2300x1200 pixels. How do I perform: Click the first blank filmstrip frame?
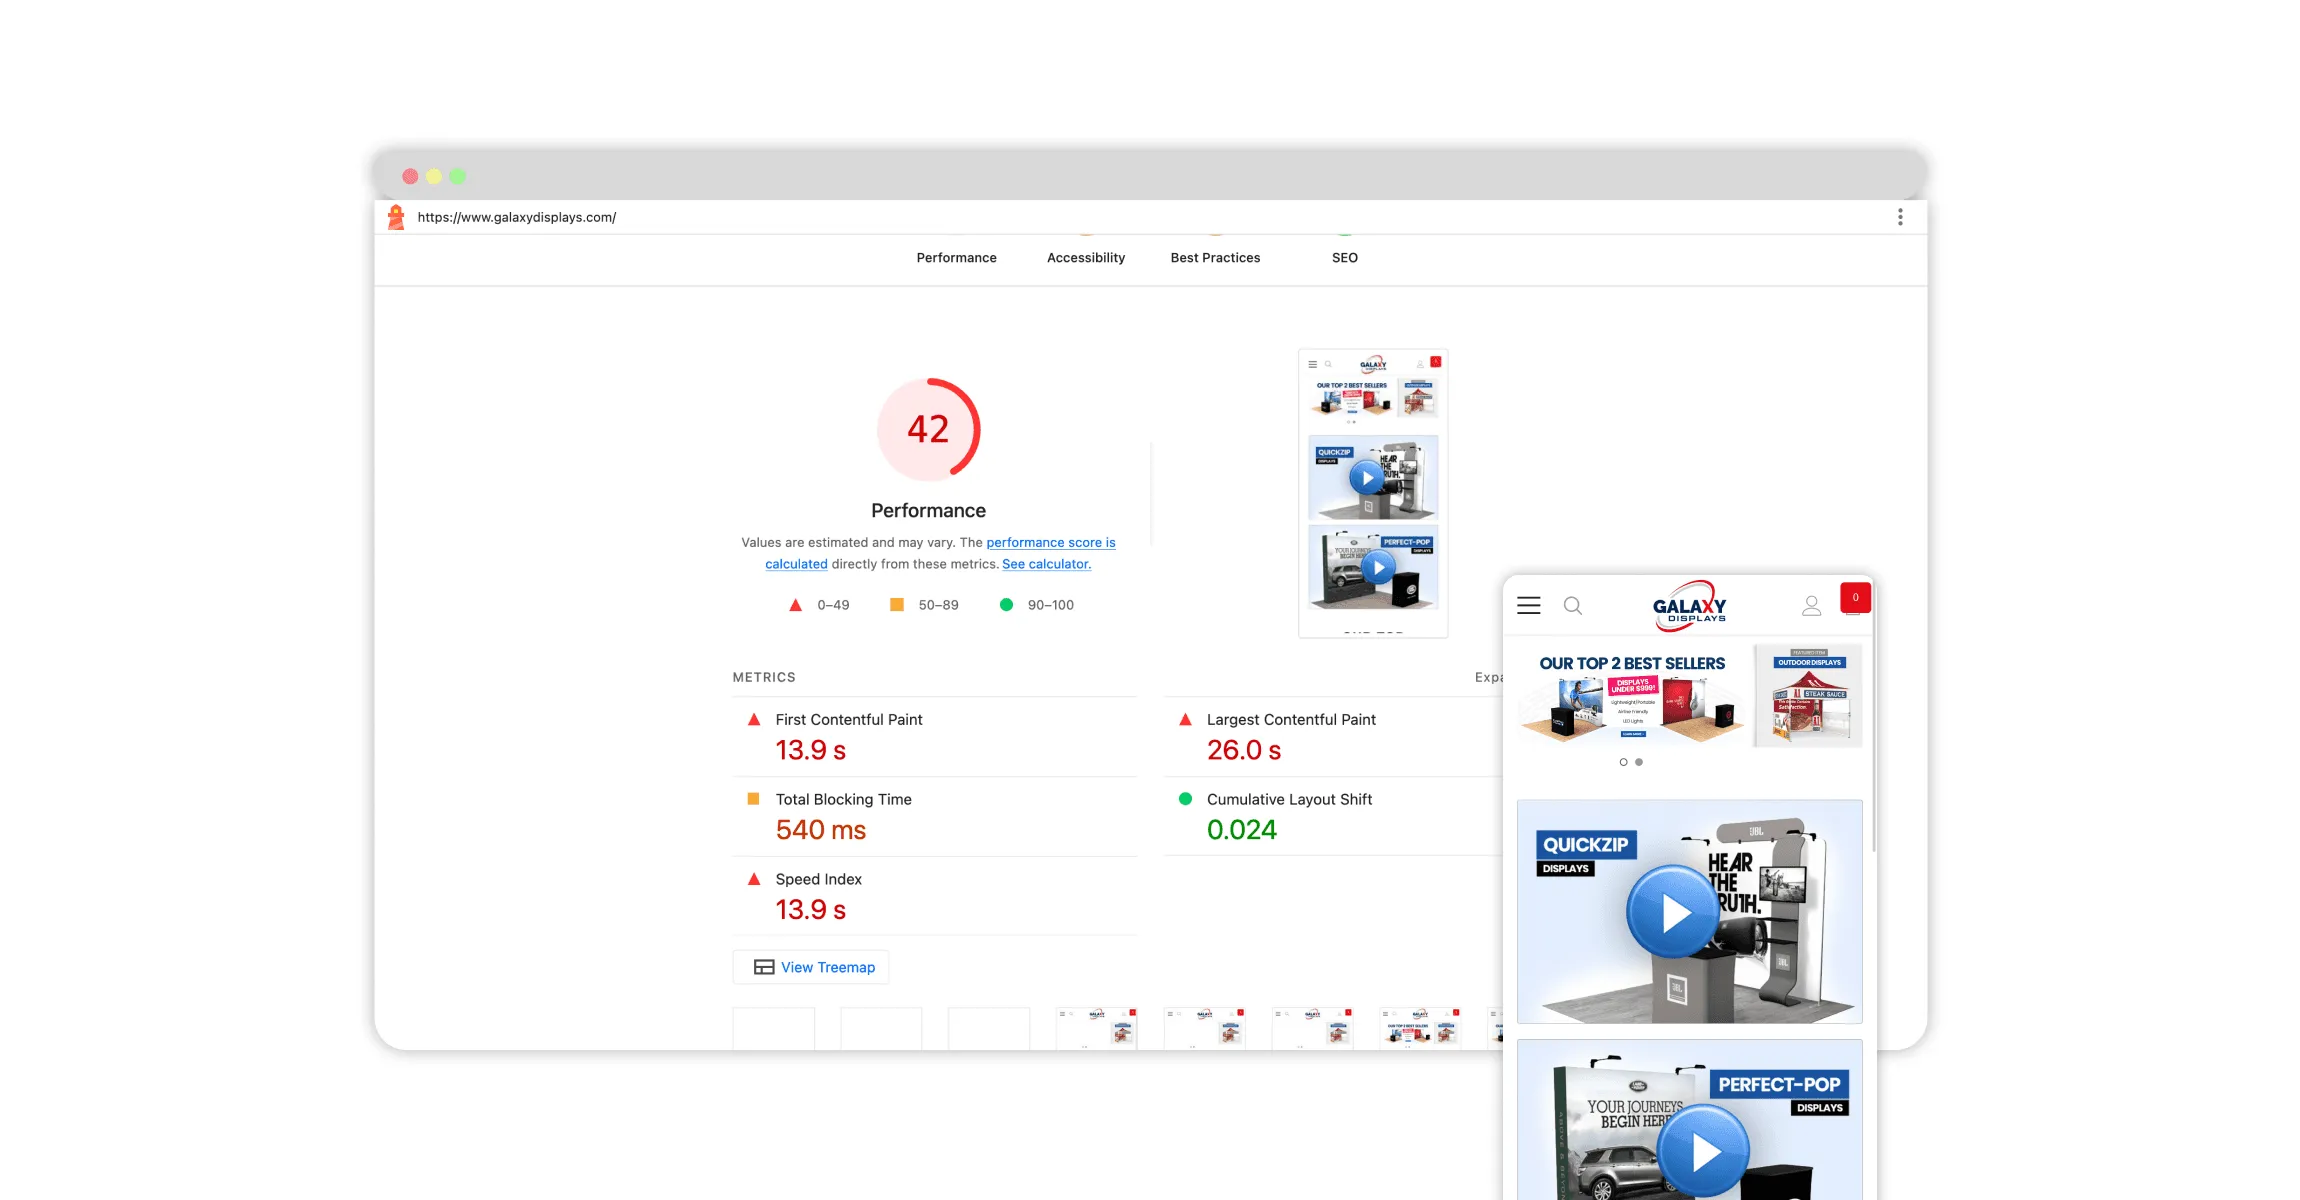pyautogui.click(x=773, y=1028)
